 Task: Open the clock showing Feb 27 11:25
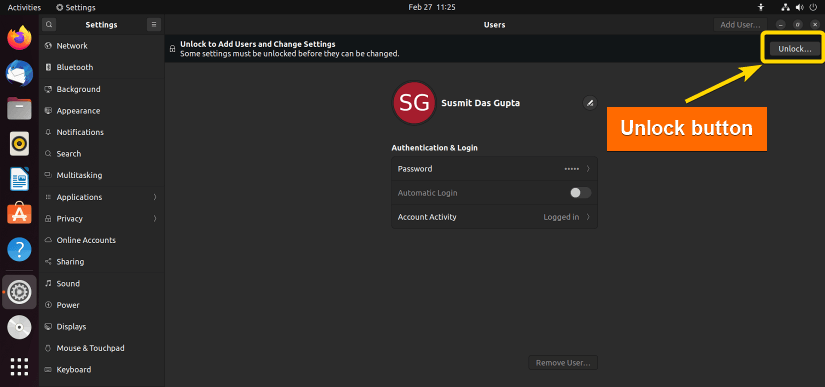coord(432,7)
